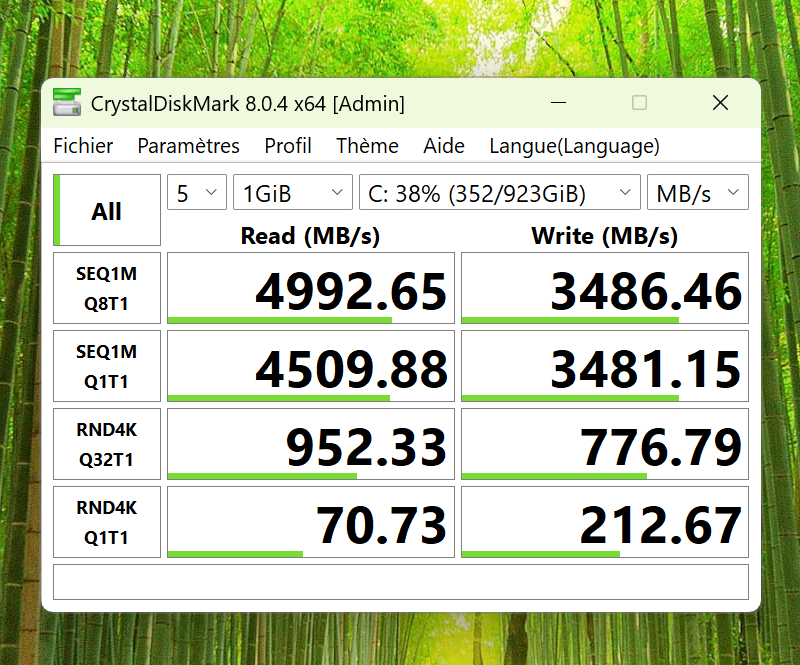Open the C: drive selection dropdown

point(498,193)
